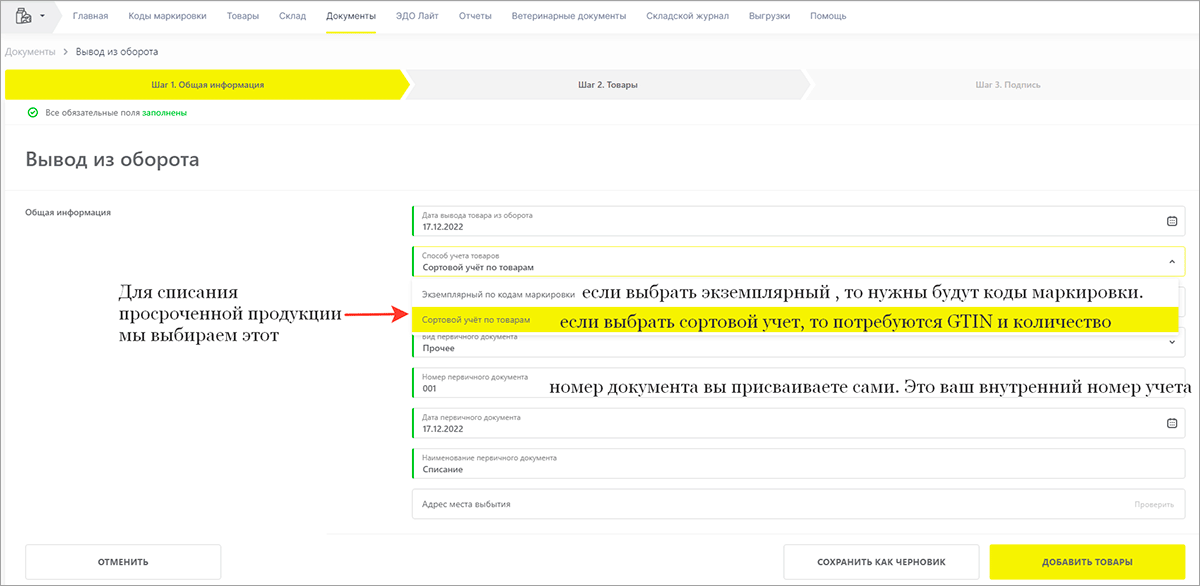Open the Складской журнал section
Viewport: 1200px width, 586px height.
[688, 16]
